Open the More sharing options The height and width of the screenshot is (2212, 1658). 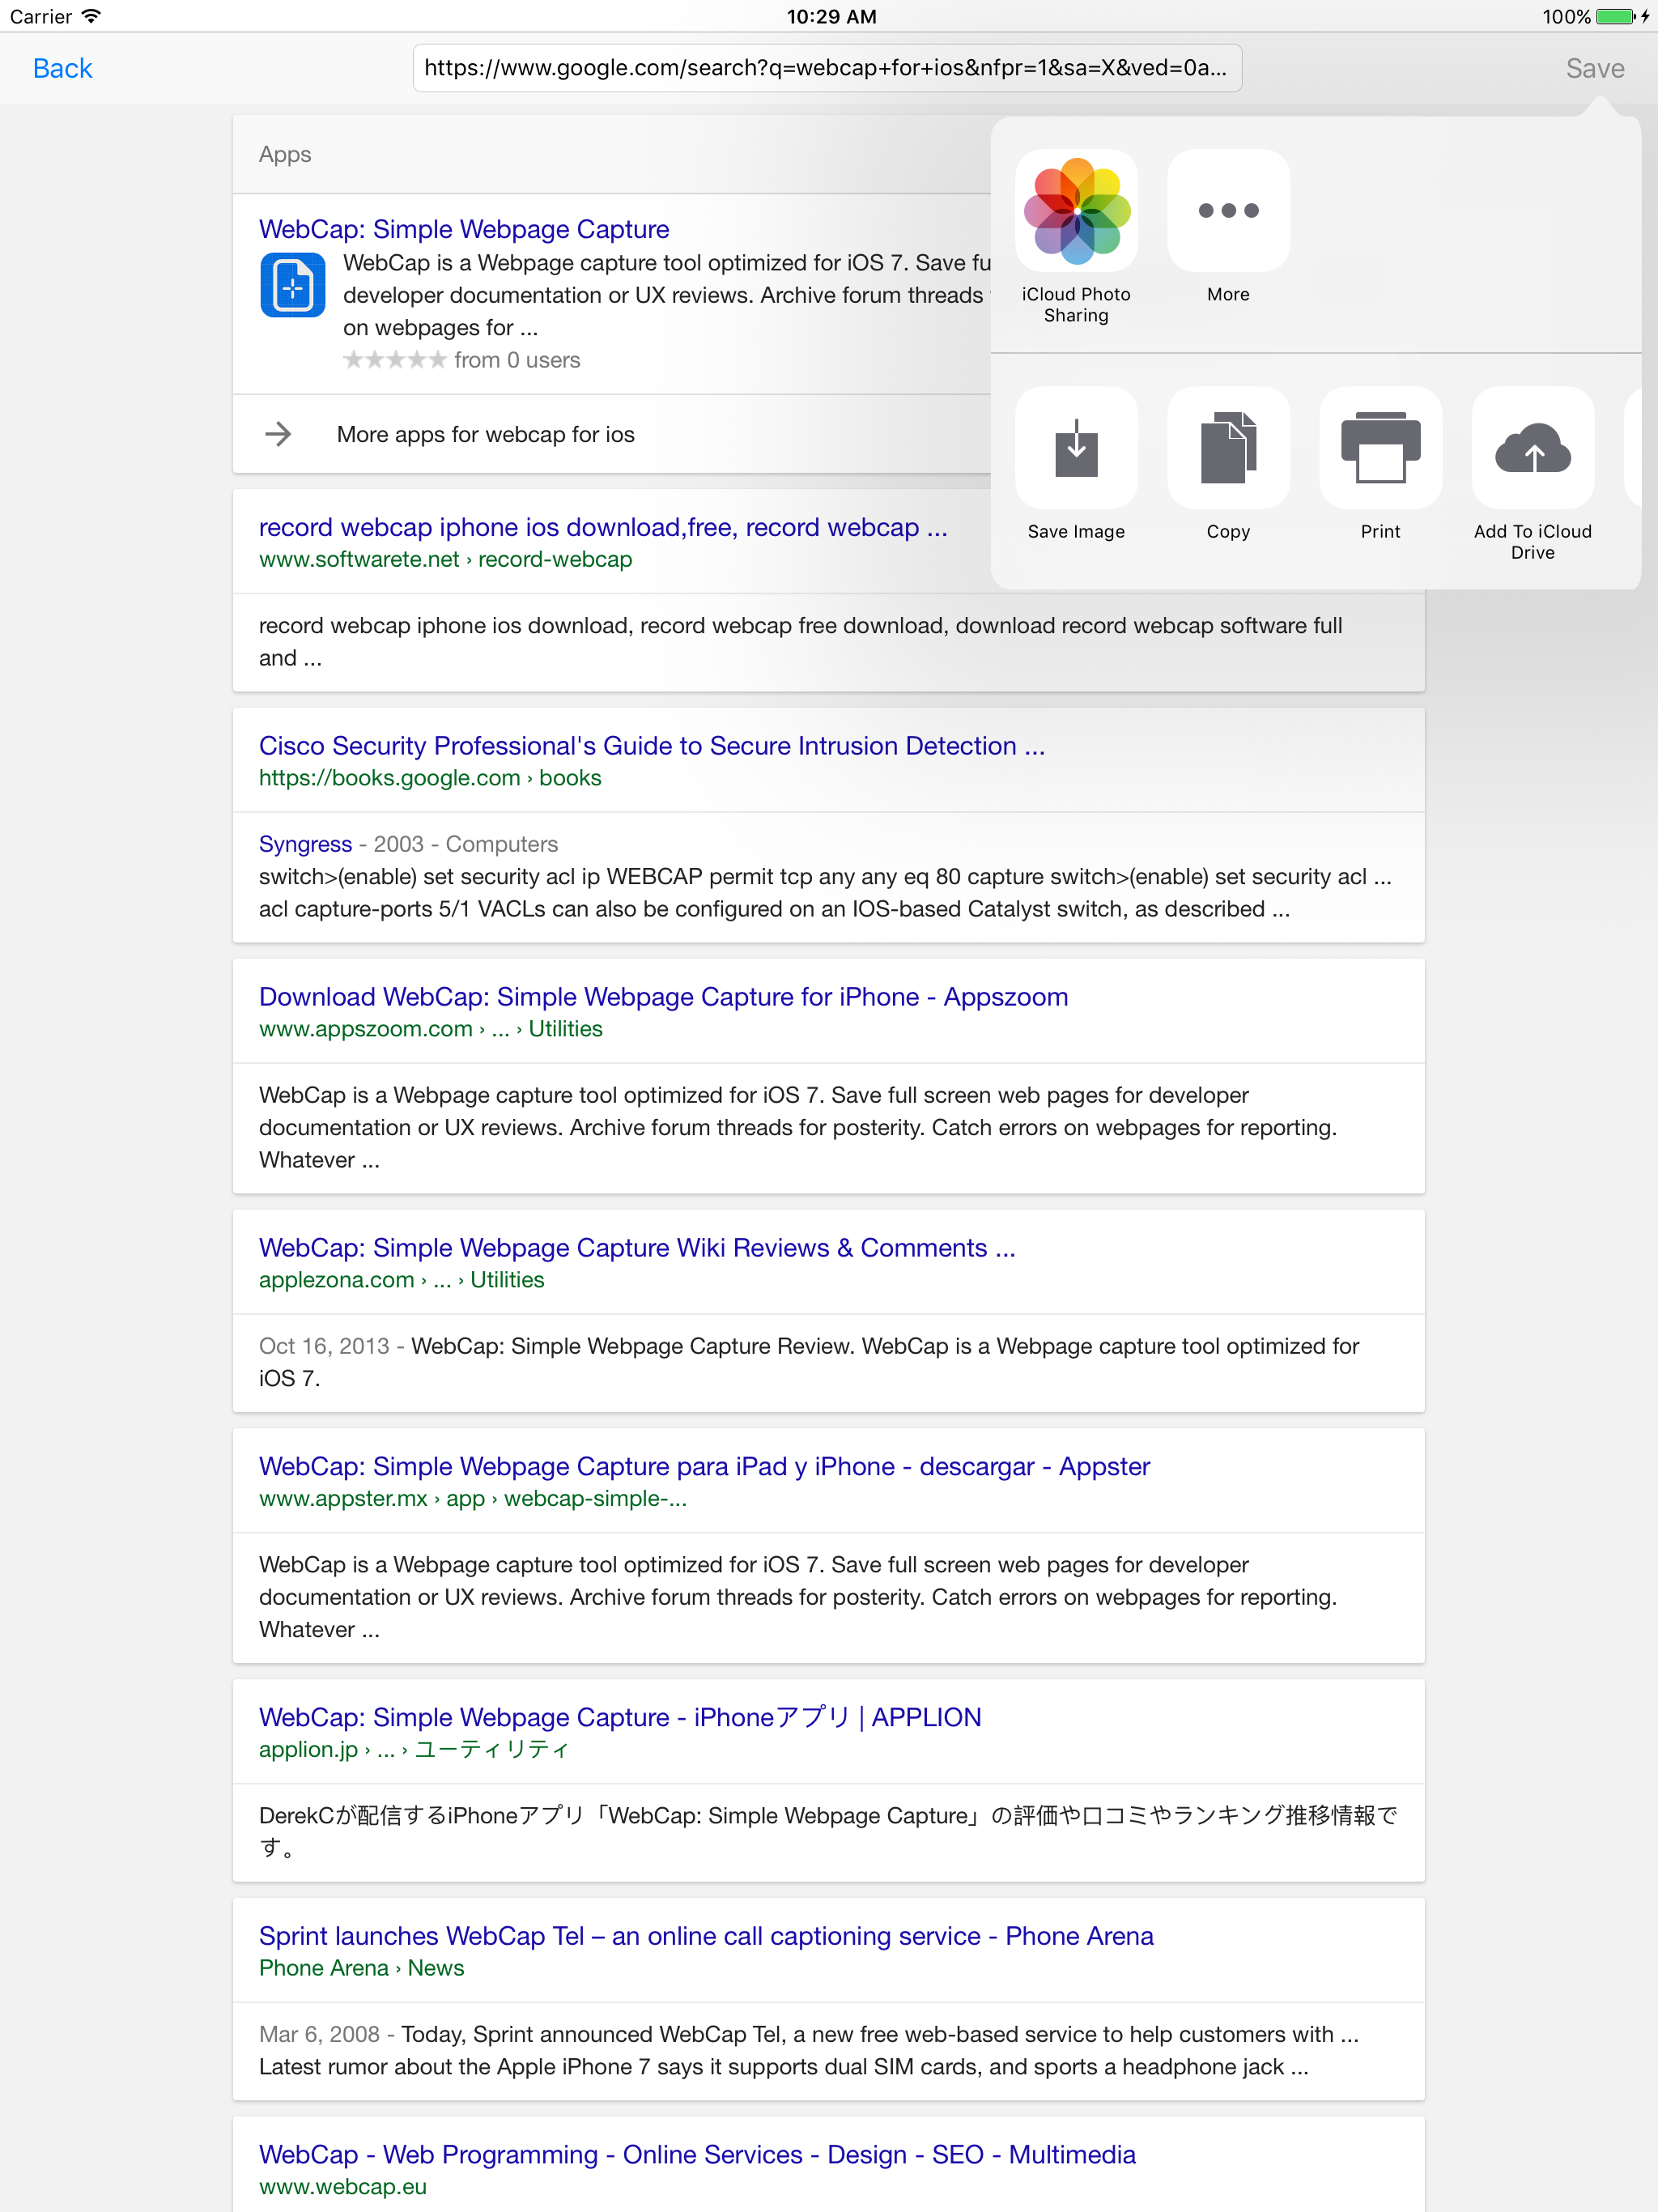point(1228,210)
